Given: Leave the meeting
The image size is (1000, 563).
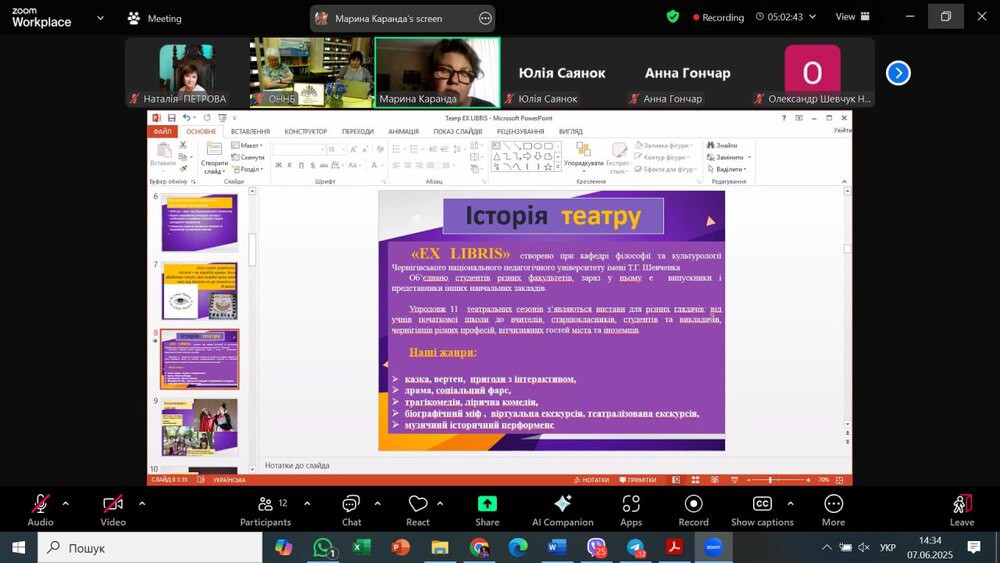Looking at the screenshot, I should (961, 508).
